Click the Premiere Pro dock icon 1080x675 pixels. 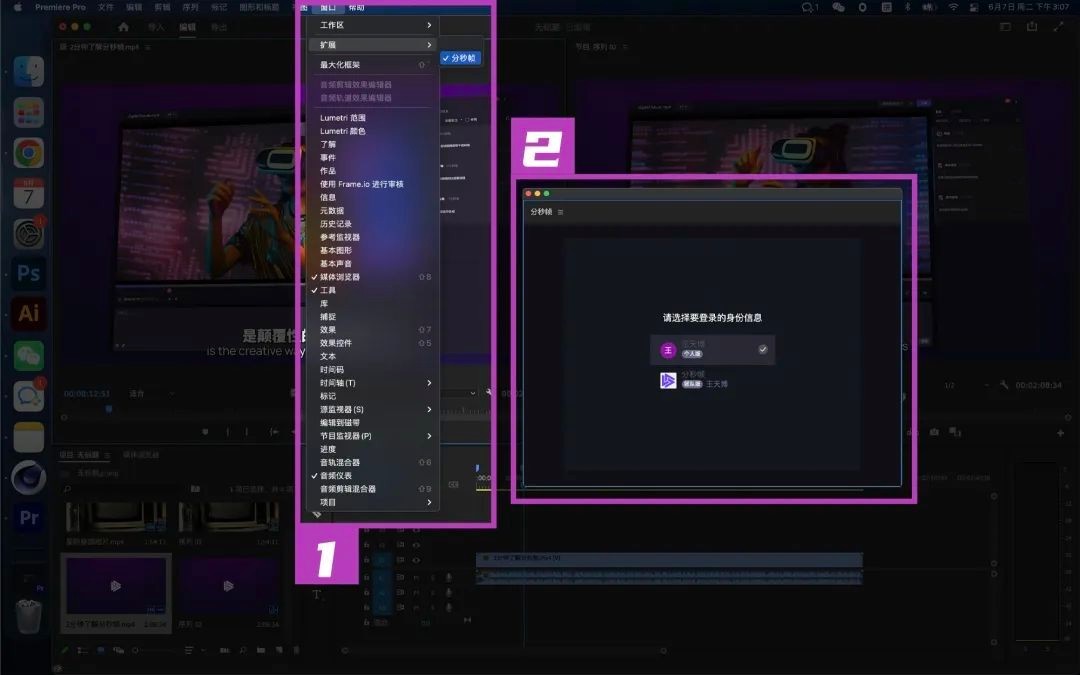(x=29, y=517)
